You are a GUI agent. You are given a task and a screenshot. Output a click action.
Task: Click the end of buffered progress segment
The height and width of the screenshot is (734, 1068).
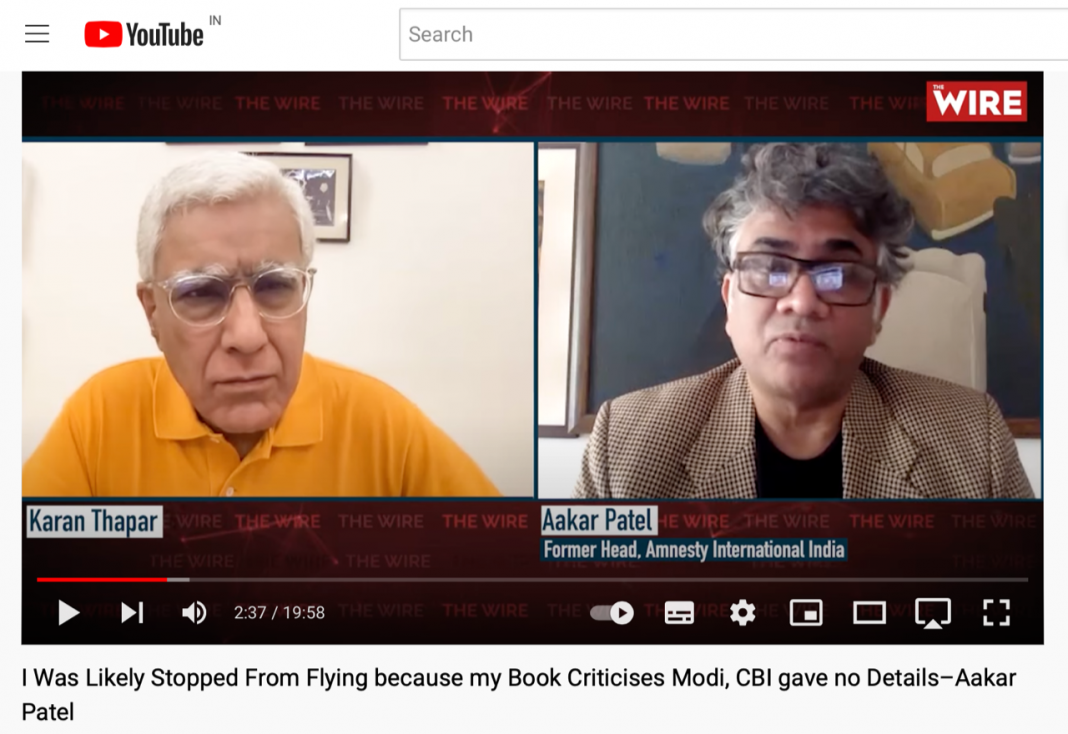188,579
